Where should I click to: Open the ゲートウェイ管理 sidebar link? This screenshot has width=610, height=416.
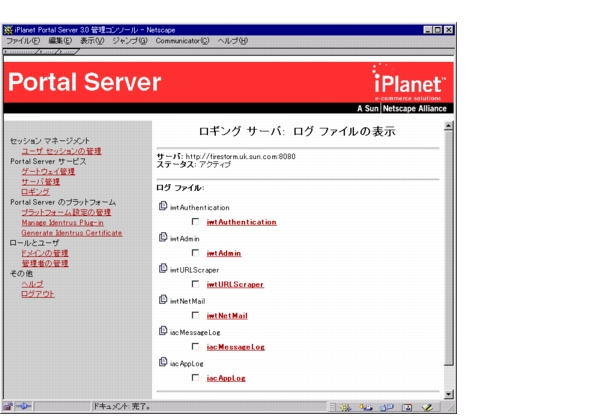point(48,172)
